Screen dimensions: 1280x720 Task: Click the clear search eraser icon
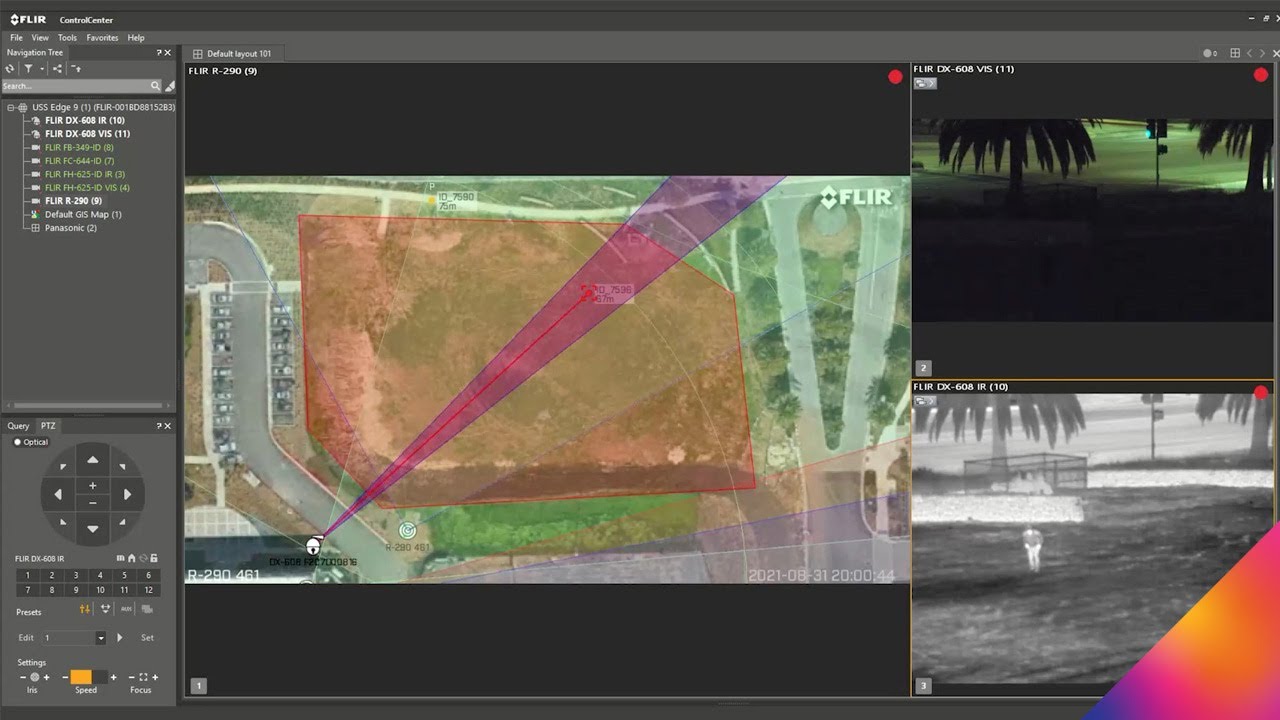pyautogui.click(x=170, y=86)
